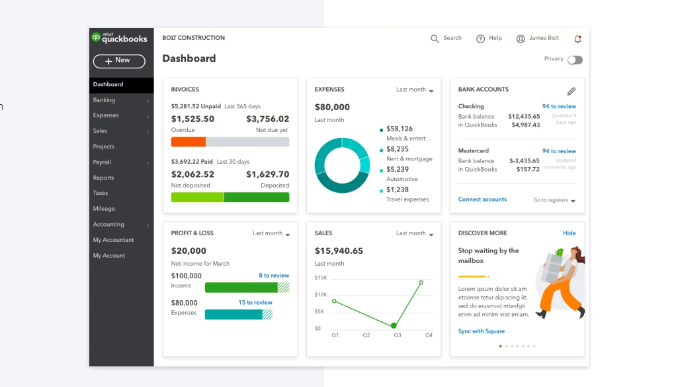Click the plus icon on New button
Image resolution: width=696 pixels, height=387 pixels.
point(108,61)
